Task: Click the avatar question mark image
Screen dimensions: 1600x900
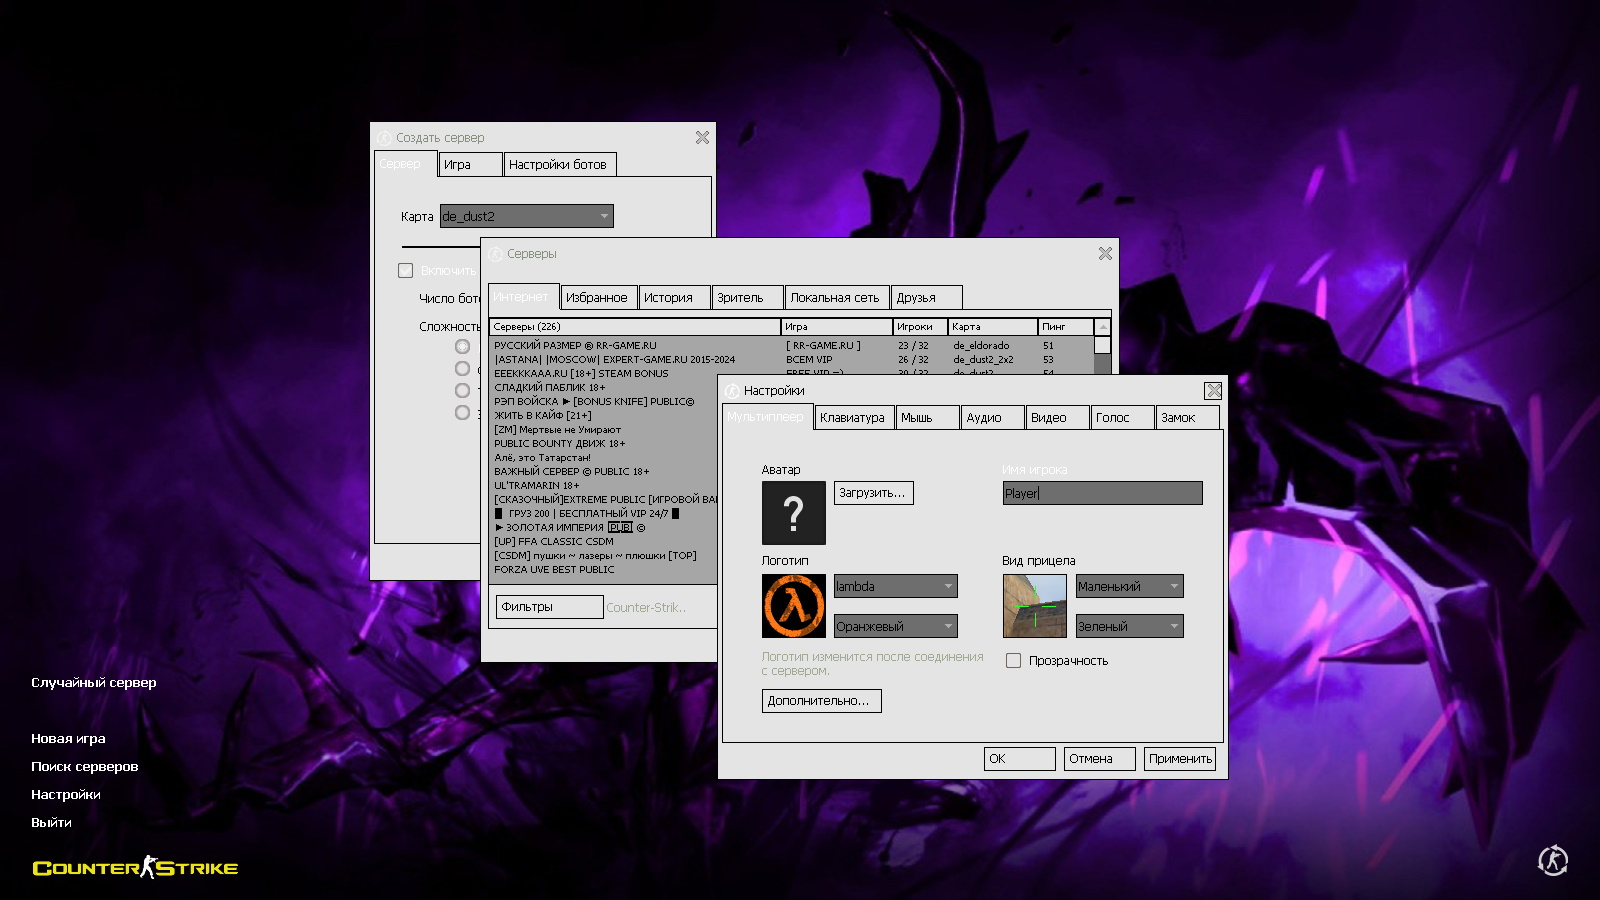Action: click(793, 513)
